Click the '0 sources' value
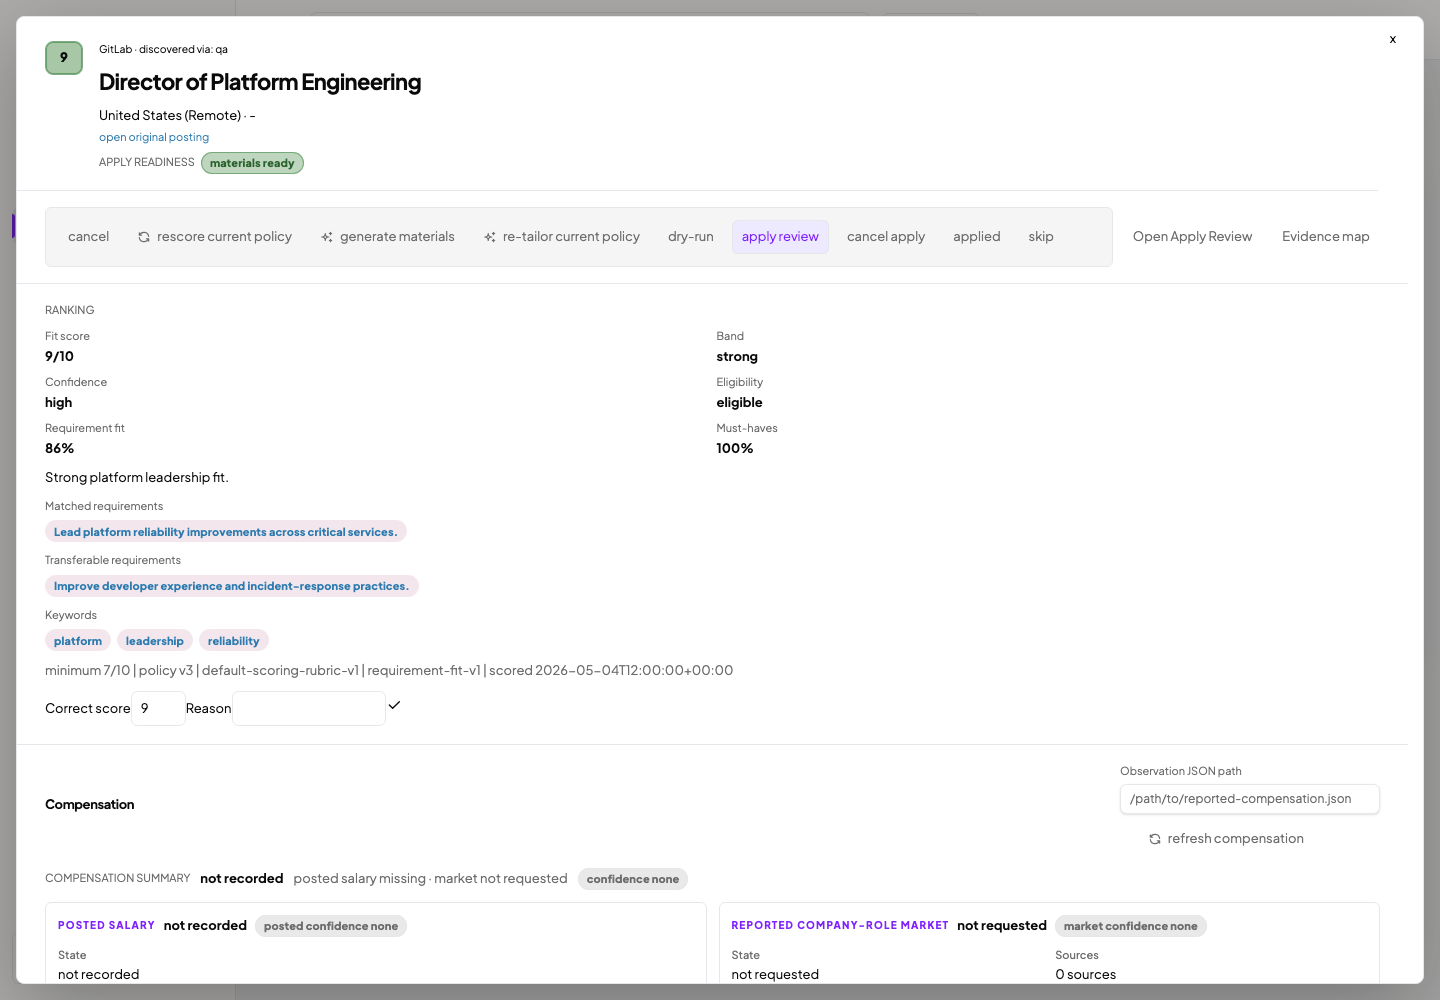1440x1000 pixels. 1086,974
